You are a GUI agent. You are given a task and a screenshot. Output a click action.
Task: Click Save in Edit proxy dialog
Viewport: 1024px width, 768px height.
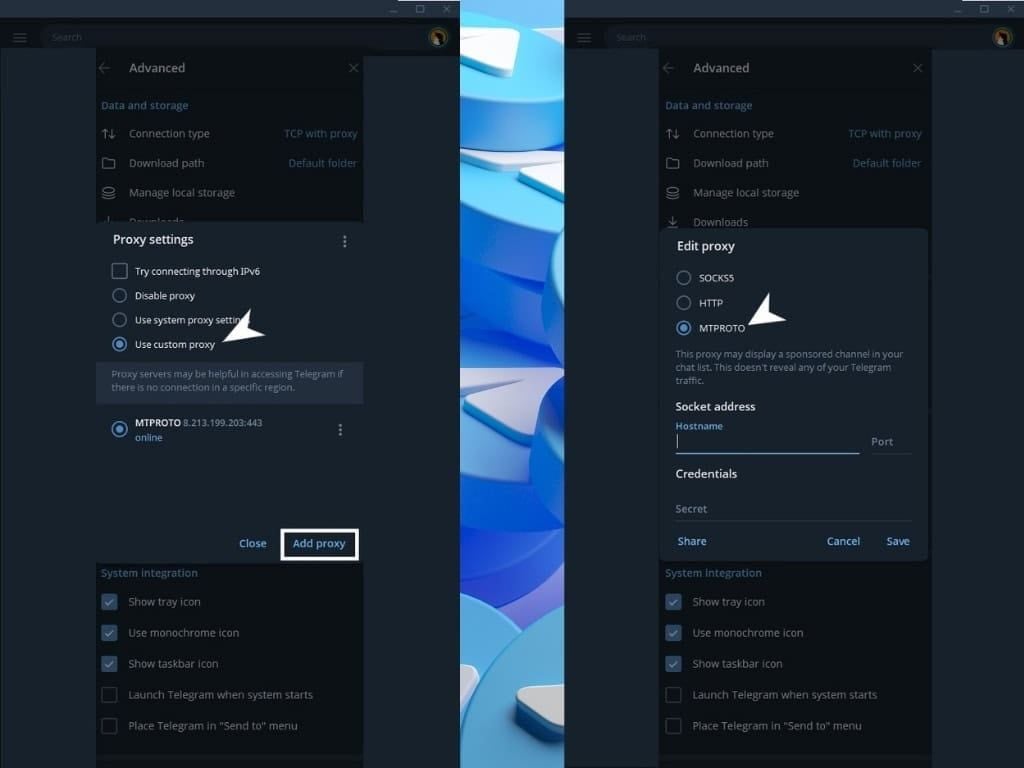point(898,541)
